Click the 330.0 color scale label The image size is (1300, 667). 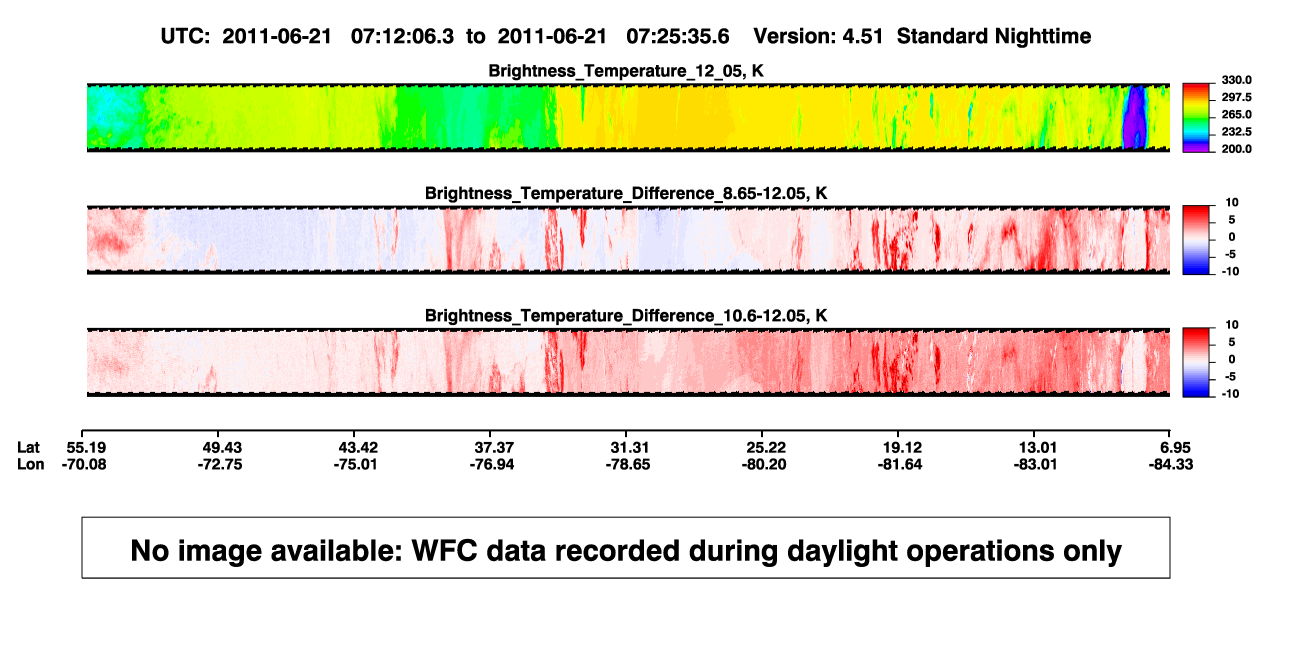coord(1239,80)
